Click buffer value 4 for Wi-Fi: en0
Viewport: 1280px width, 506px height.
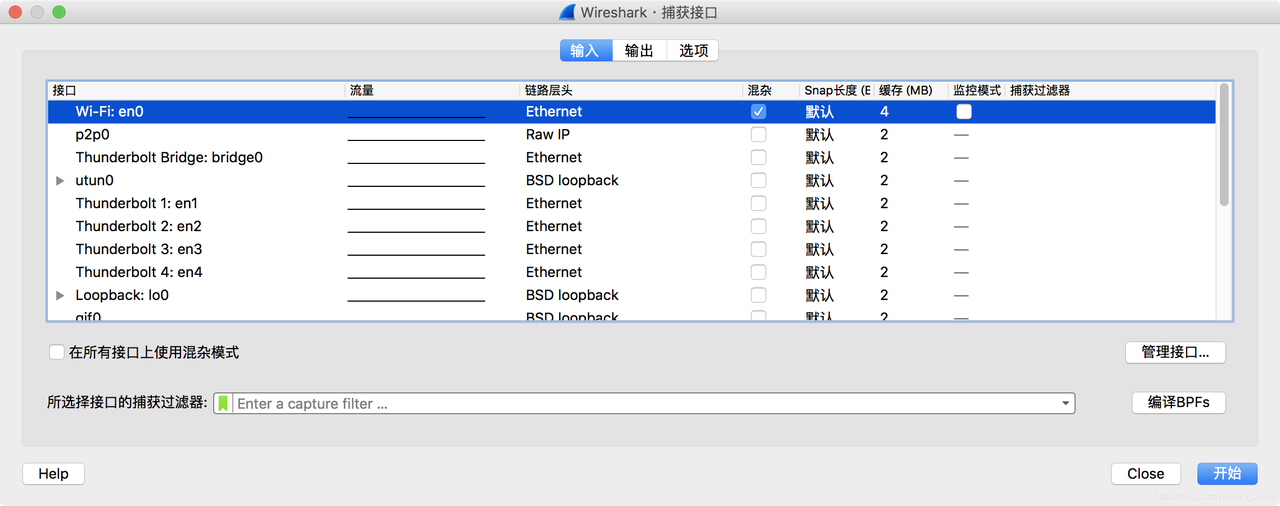[884, 112]
